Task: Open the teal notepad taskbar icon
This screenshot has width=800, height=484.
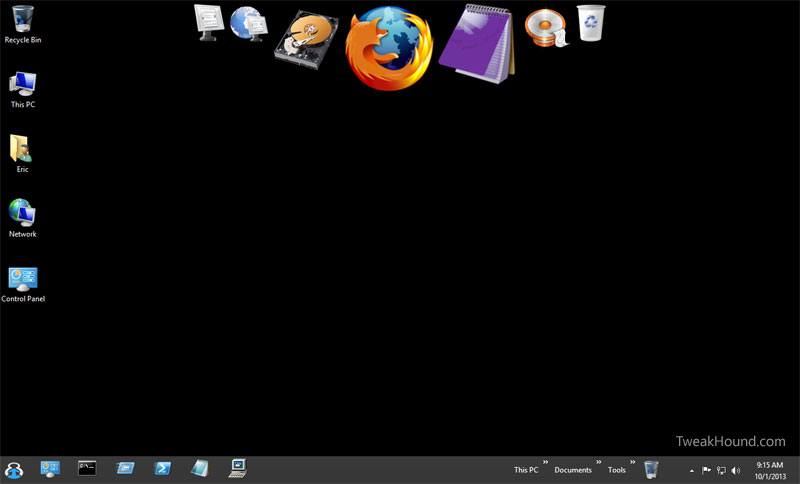Action: [200, 468]
